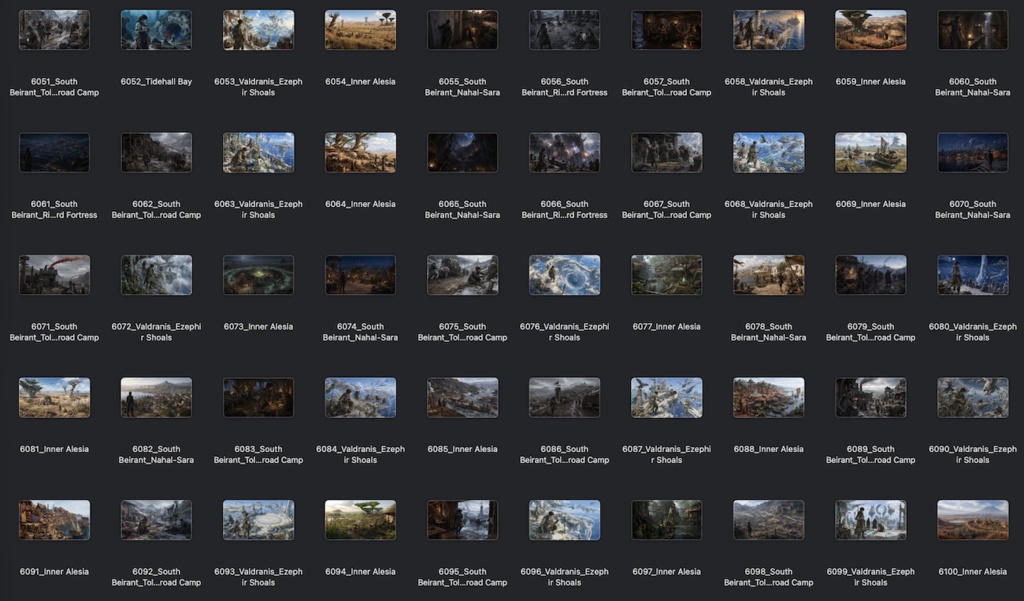Click the 6074_South Beirant_Nahal-Sara thumbnail
Image resolution: width=1024 pixels, height=601 pixels.
[x=360, y=275]
